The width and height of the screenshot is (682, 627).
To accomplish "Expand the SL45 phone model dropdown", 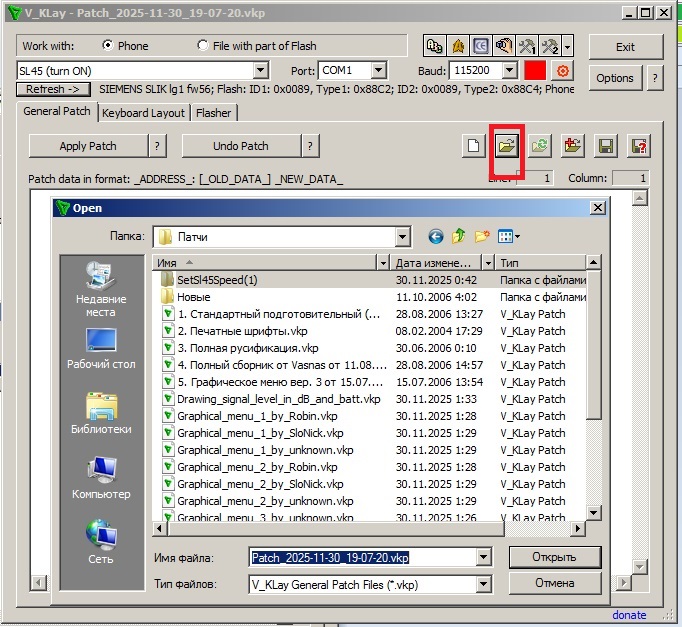I will point(261,71).
